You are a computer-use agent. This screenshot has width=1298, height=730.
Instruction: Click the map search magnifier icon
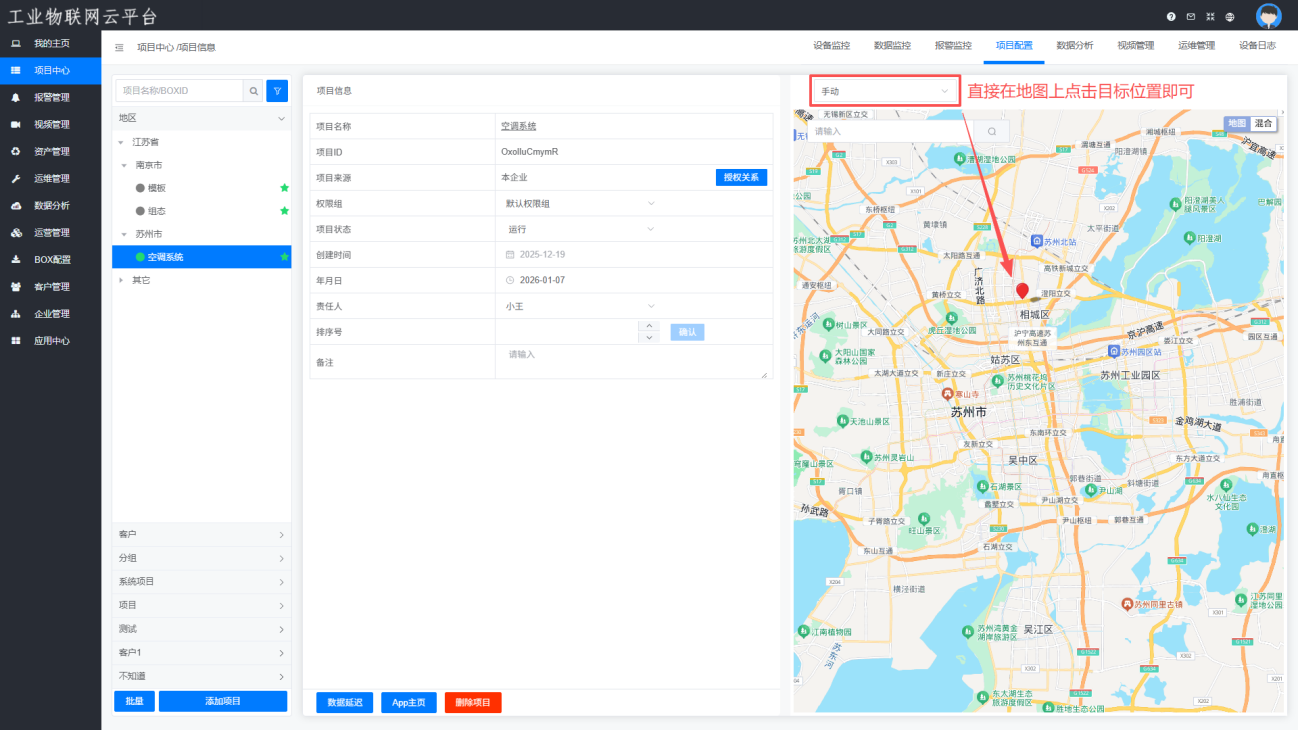pyautogui.click(x=992, y=131)
